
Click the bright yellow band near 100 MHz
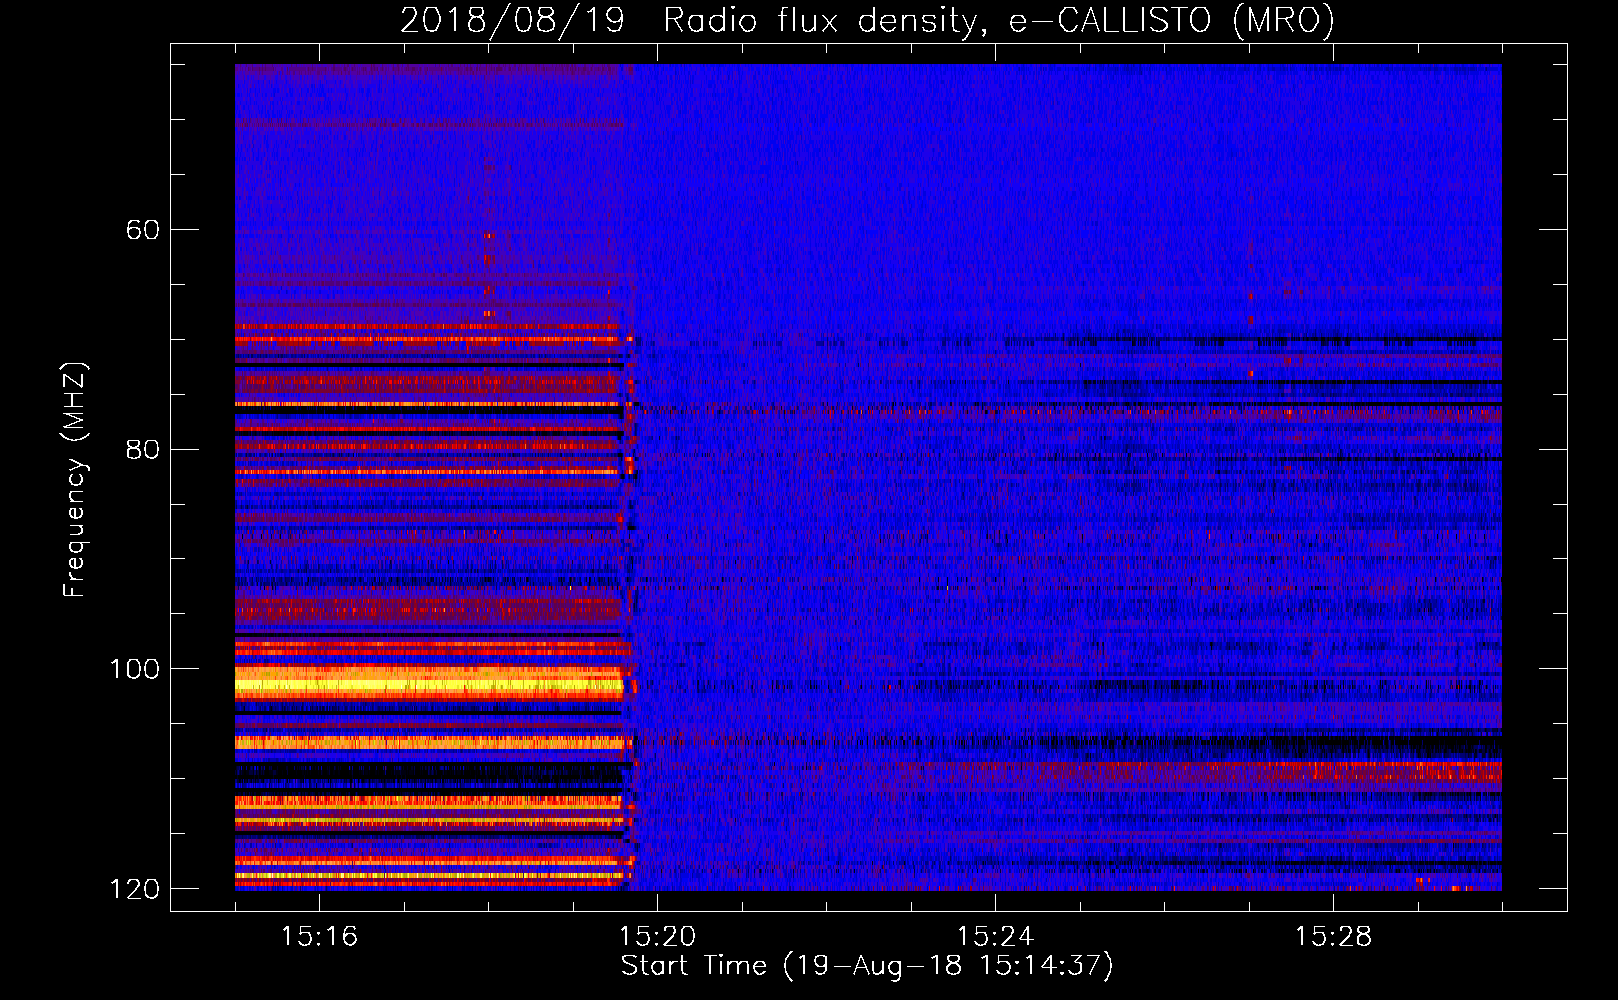429,685
